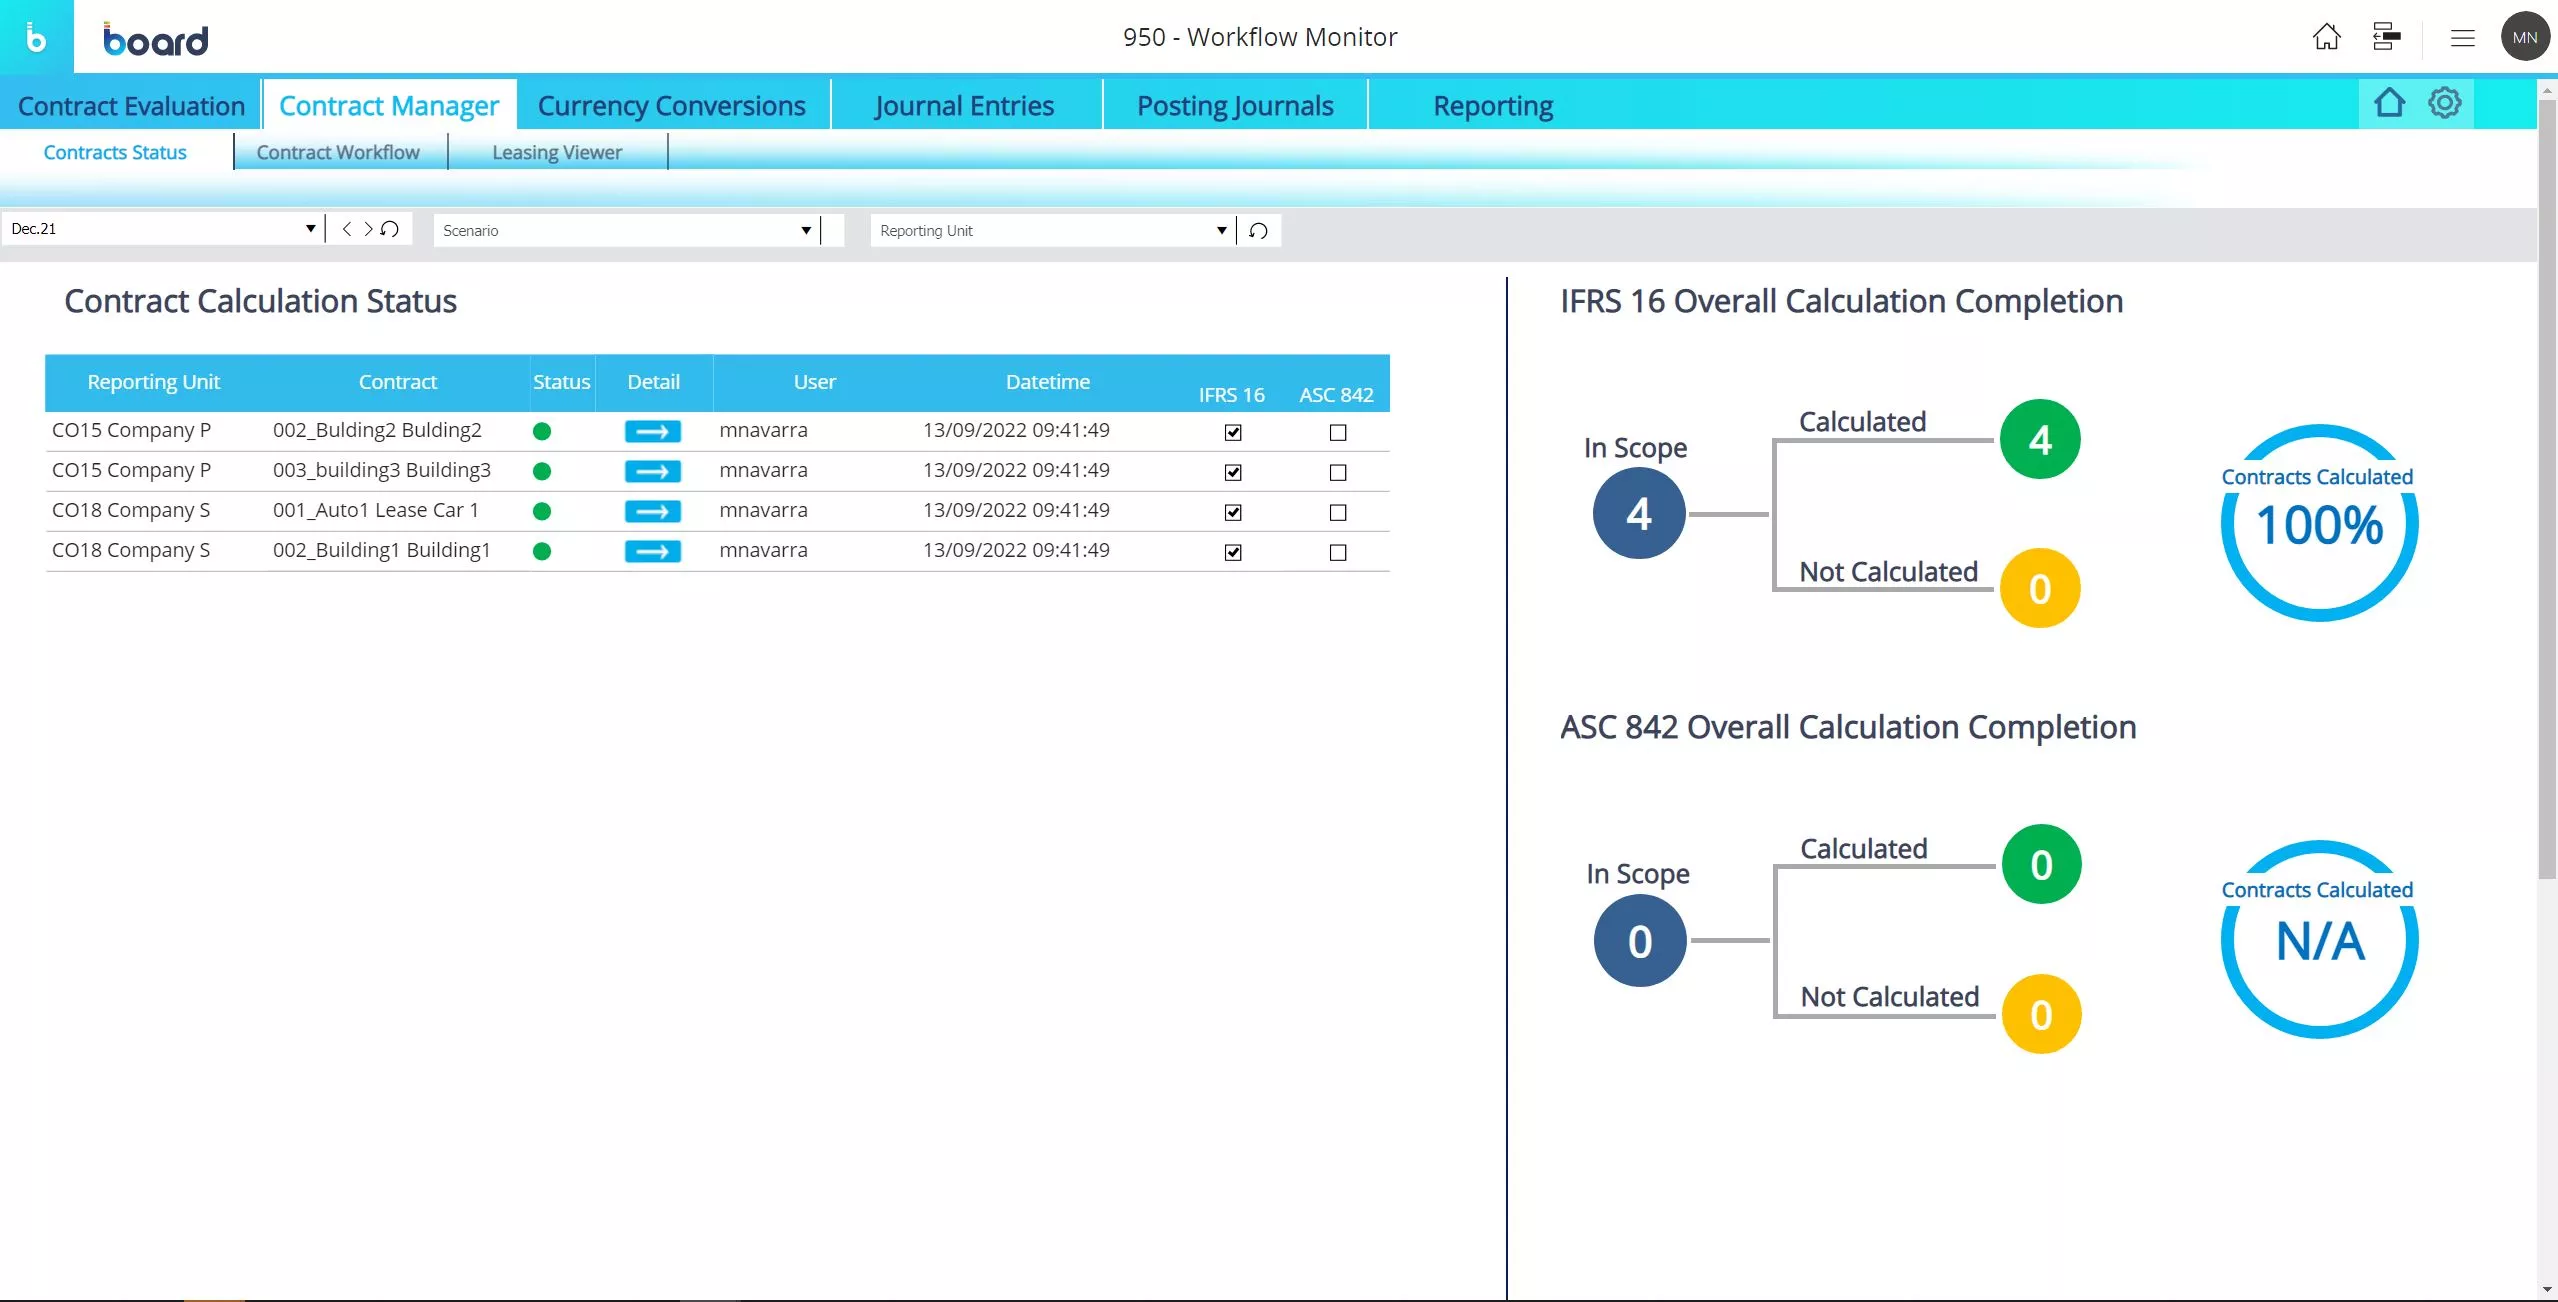
Task: Click the detail arrow icon for Building3
Action: tap(652, 470)
